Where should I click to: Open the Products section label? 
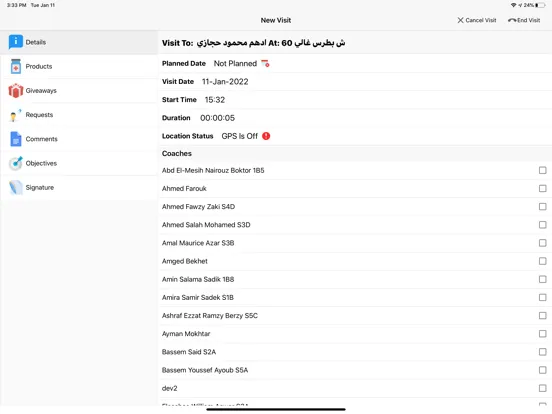pyautogui.click(x=39, y=66)
